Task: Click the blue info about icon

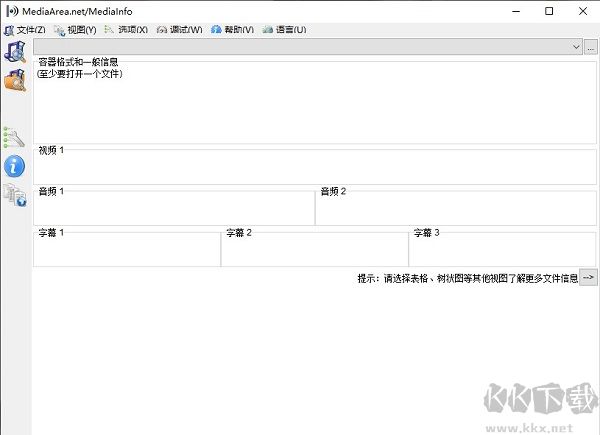Action: coord(15,166)
